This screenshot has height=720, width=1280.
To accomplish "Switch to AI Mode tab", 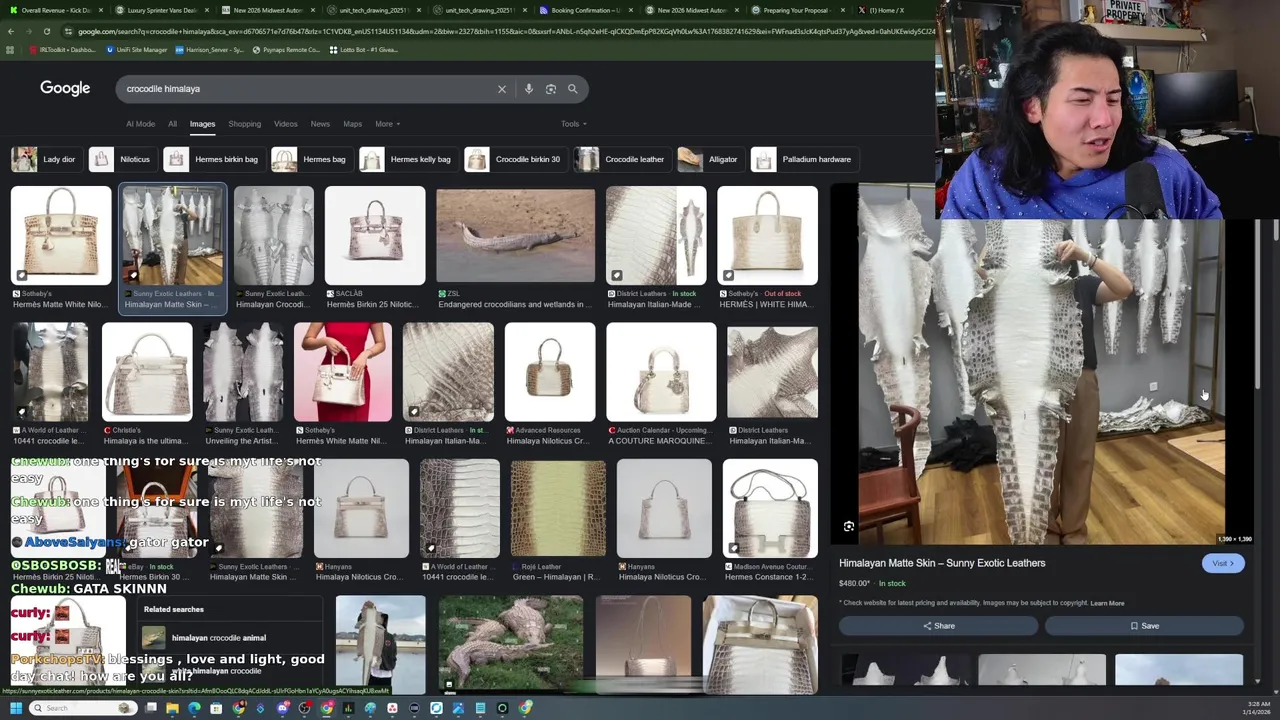I will pos(140,124).
